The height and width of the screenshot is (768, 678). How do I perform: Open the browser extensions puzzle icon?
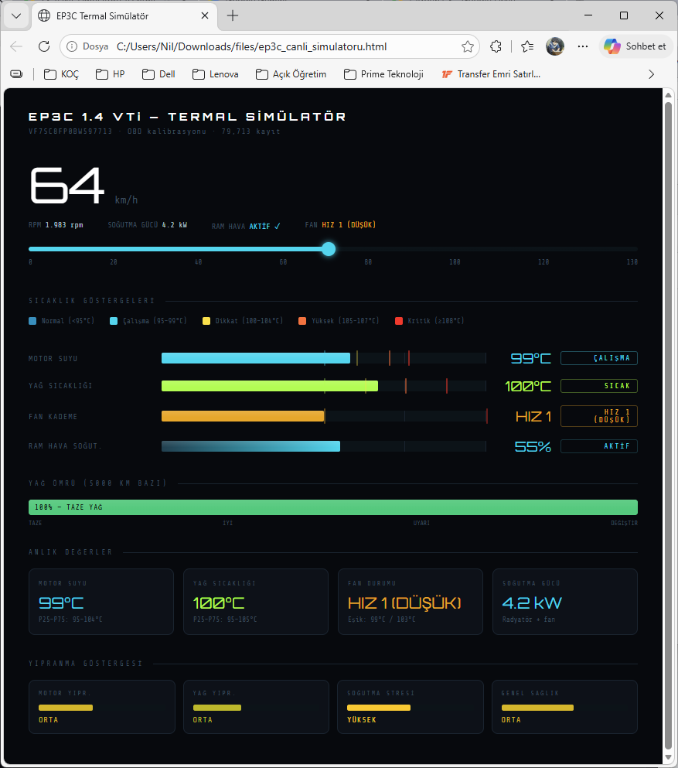tap(495, 46)
